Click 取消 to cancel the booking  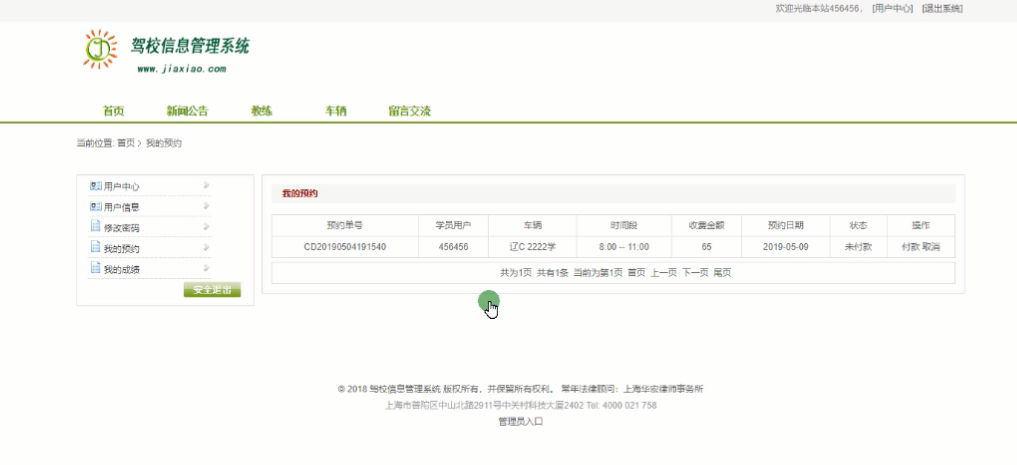pos(931,247)
